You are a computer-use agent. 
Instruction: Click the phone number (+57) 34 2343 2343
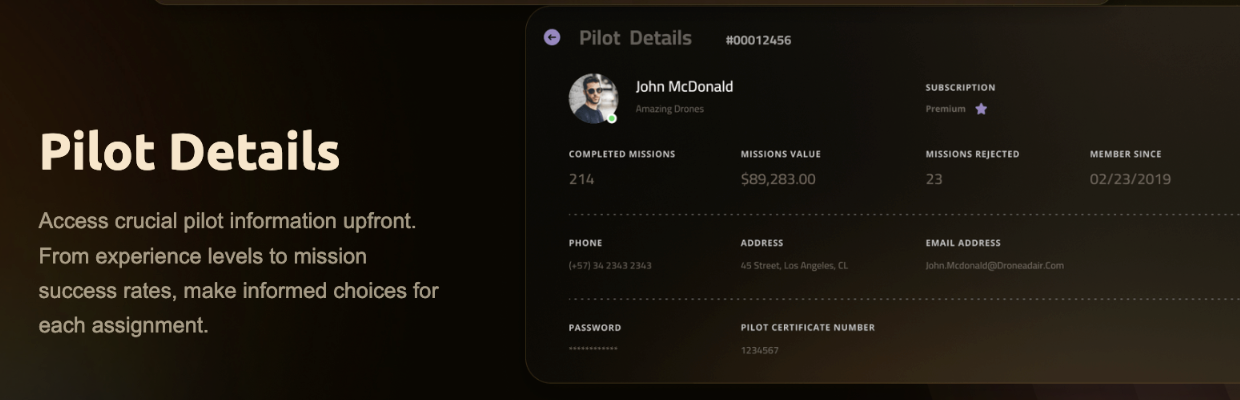point(610,266)
